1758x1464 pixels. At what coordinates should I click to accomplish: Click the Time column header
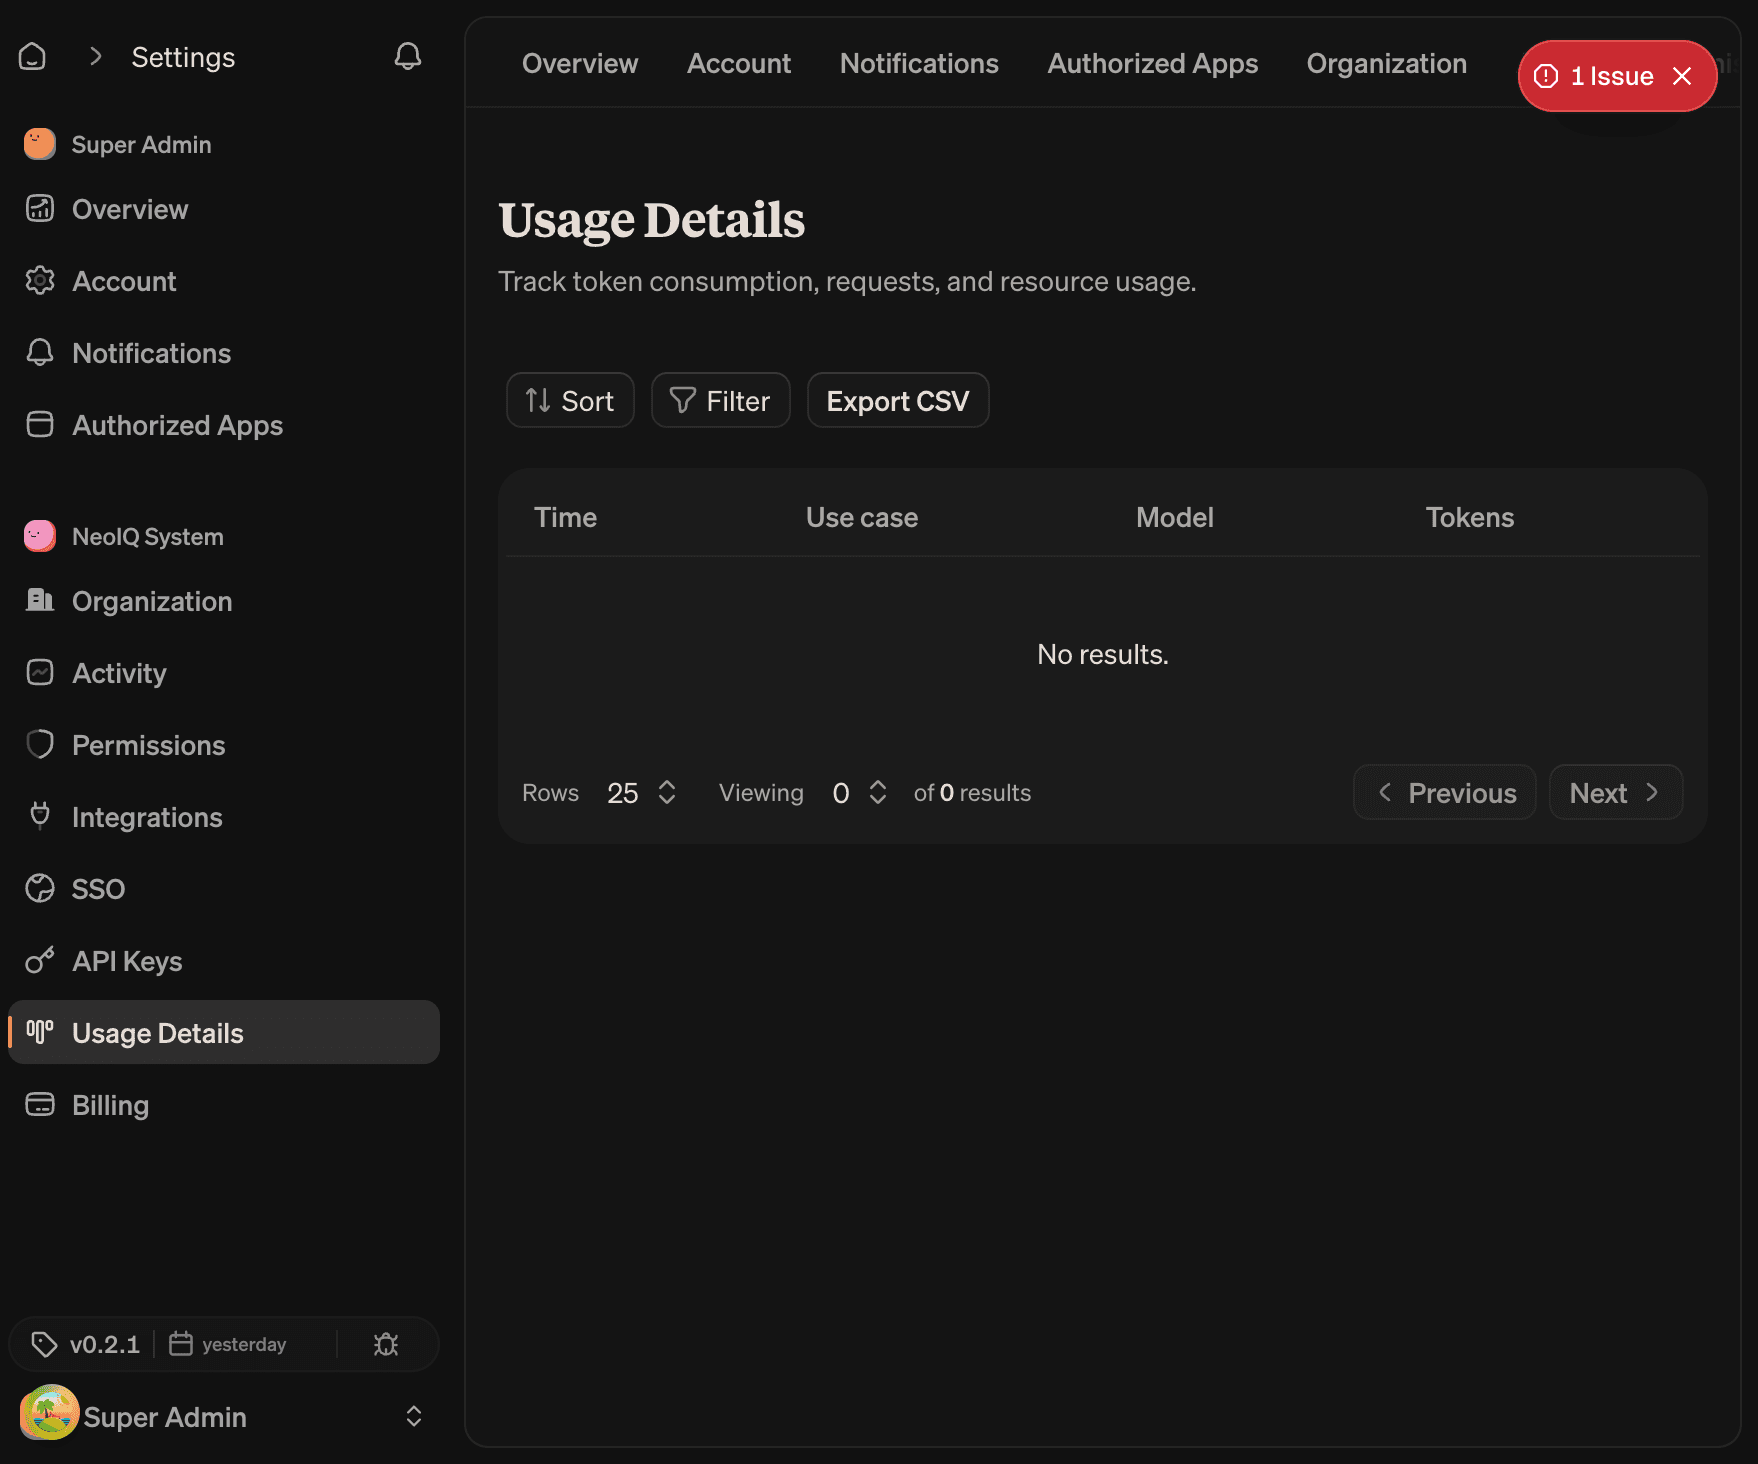[565, 517]
